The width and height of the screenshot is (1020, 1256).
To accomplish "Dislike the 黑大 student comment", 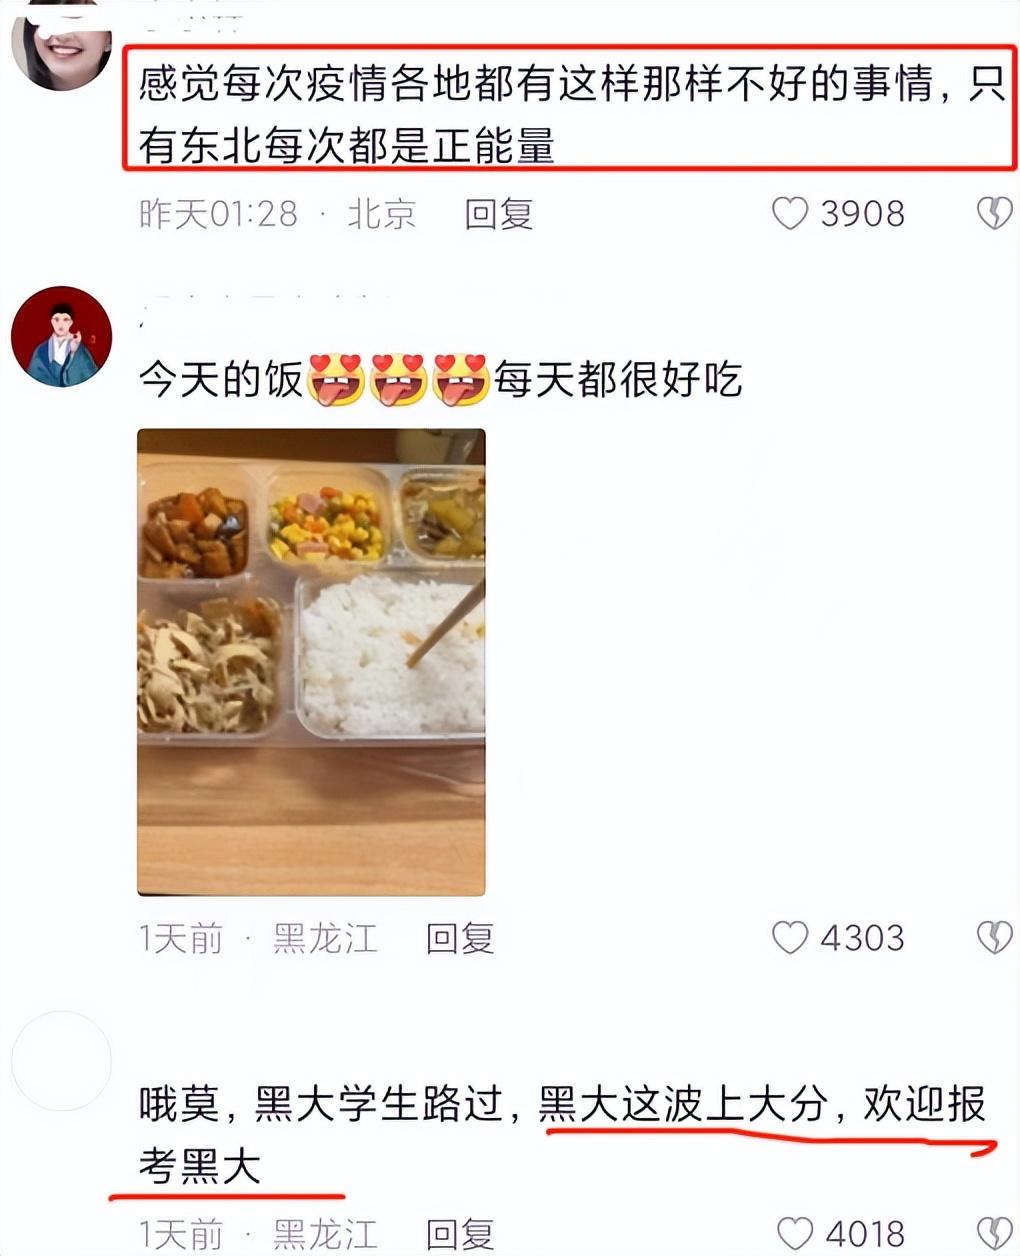I will pyautogui.click(x=994, y=1234).
